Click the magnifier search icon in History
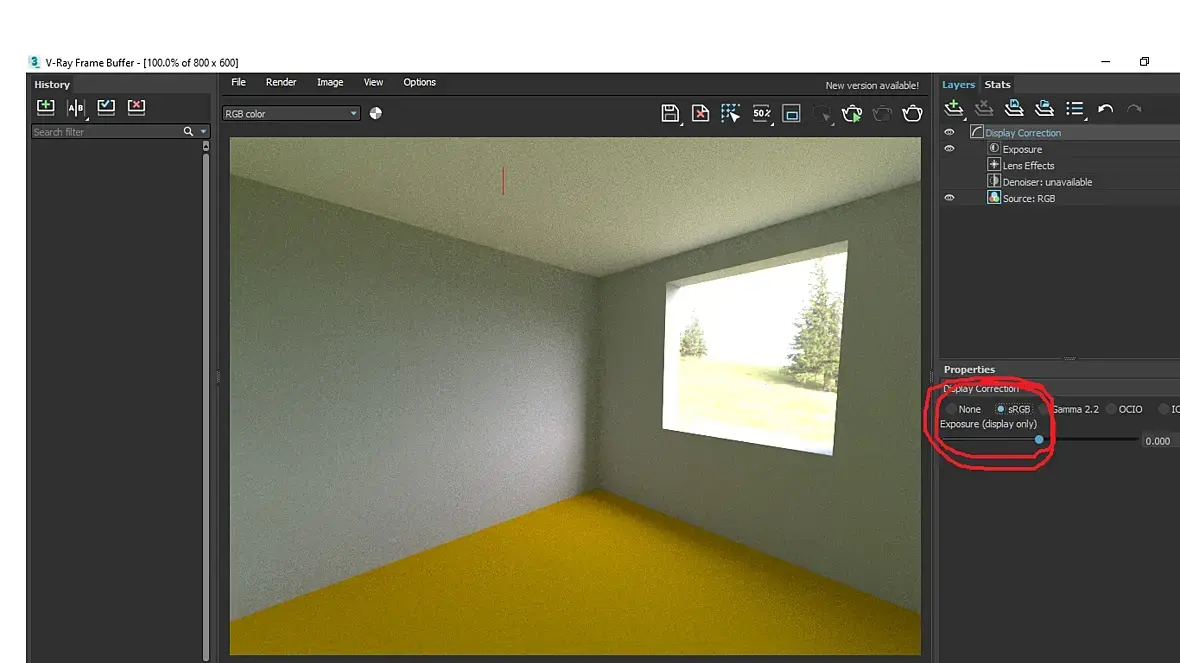Image resolution: width=1180 pixels, height=663 pixels. (188, 132)
